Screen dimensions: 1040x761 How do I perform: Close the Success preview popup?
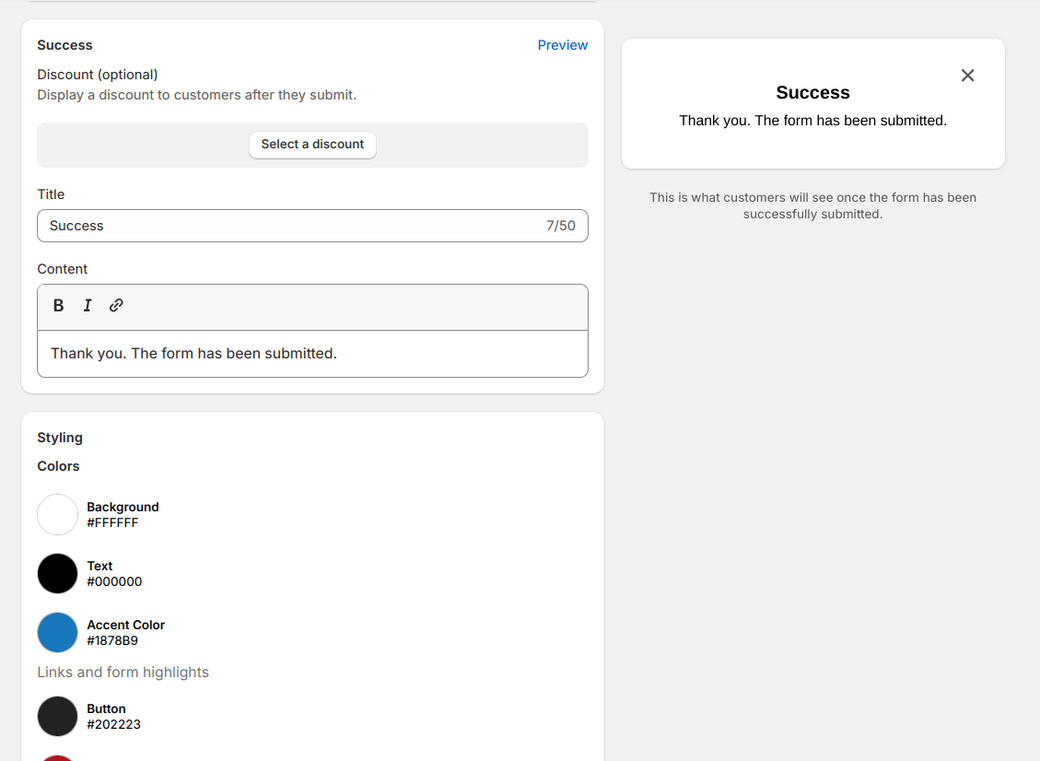(x=968, y=76)
